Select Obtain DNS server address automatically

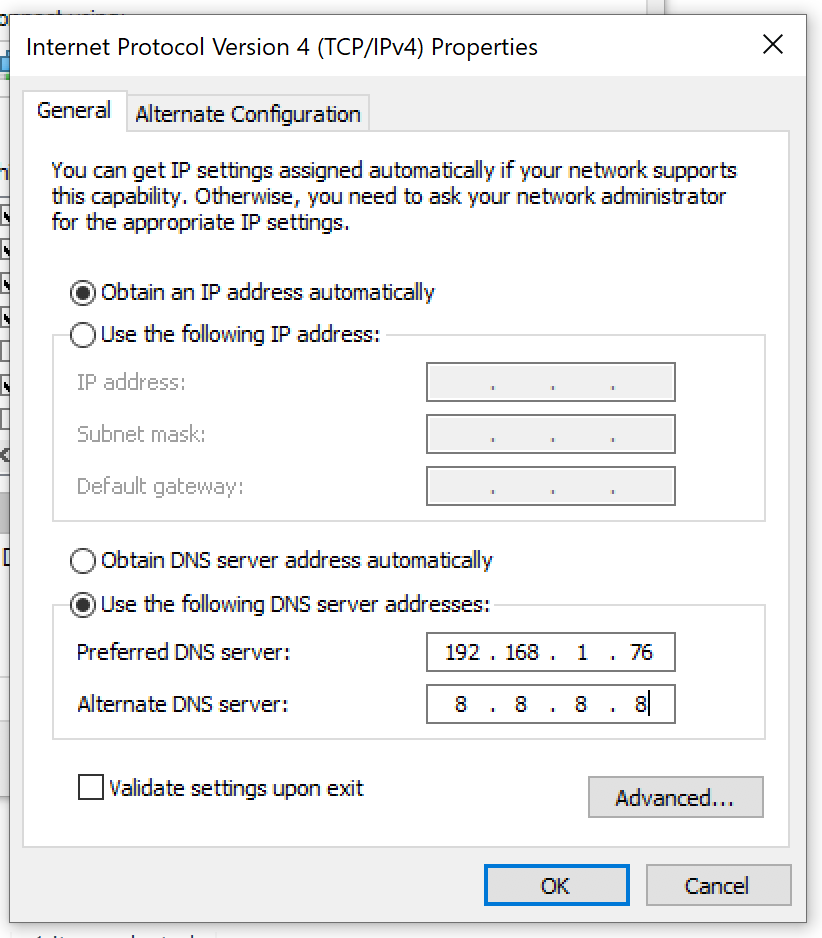tap(84, 561)
